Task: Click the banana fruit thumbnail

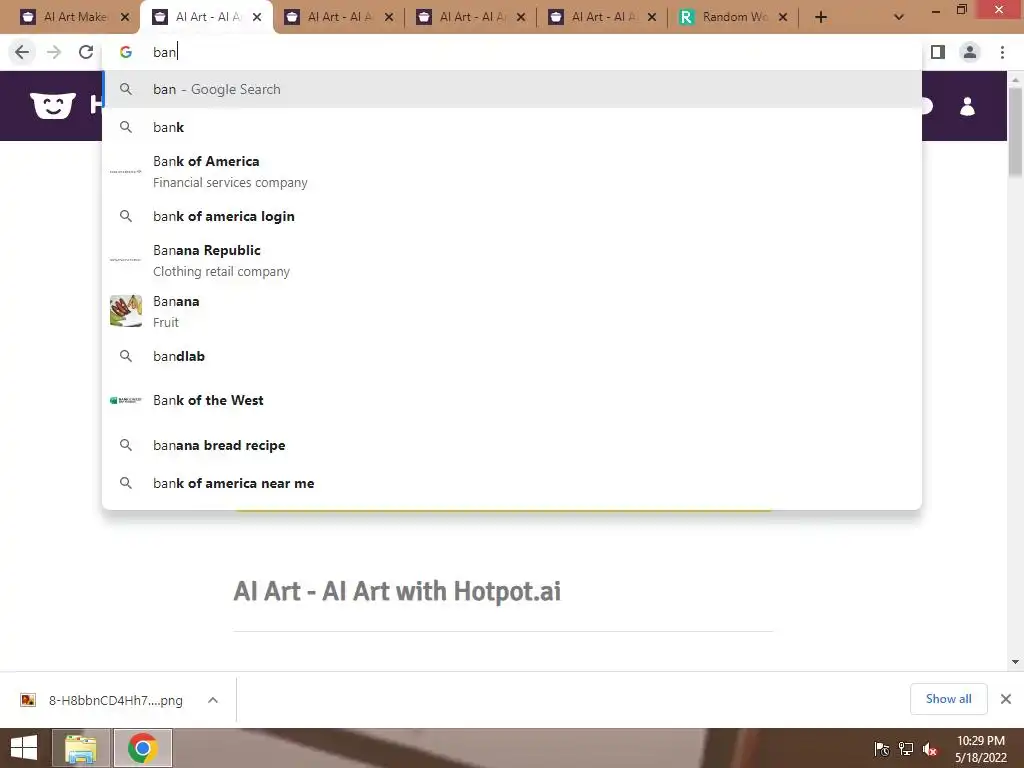Action: tap(126, 311)
